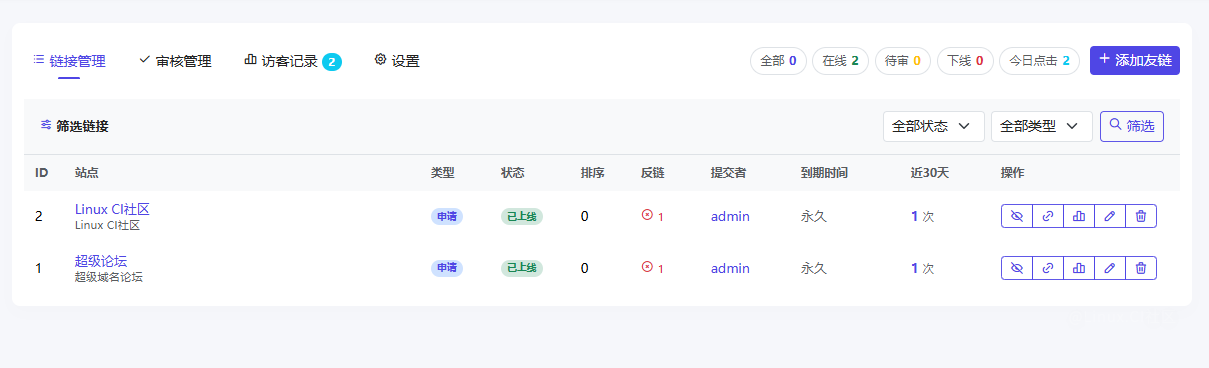The image size is (1209, 368).
Task: Click 永久 expiry in 超级论坛 row
Action: click(x=814, y=268)
